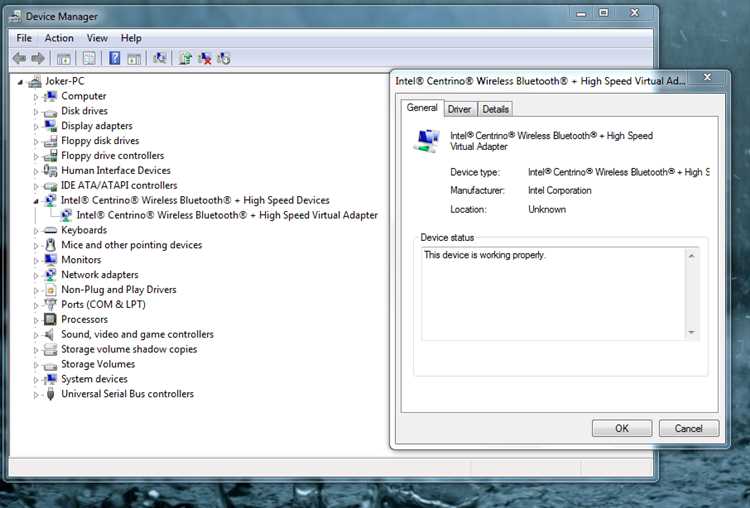Click the Display adapters icon
The height and width of the screenshot is (508, 750).
pos(50,126)
